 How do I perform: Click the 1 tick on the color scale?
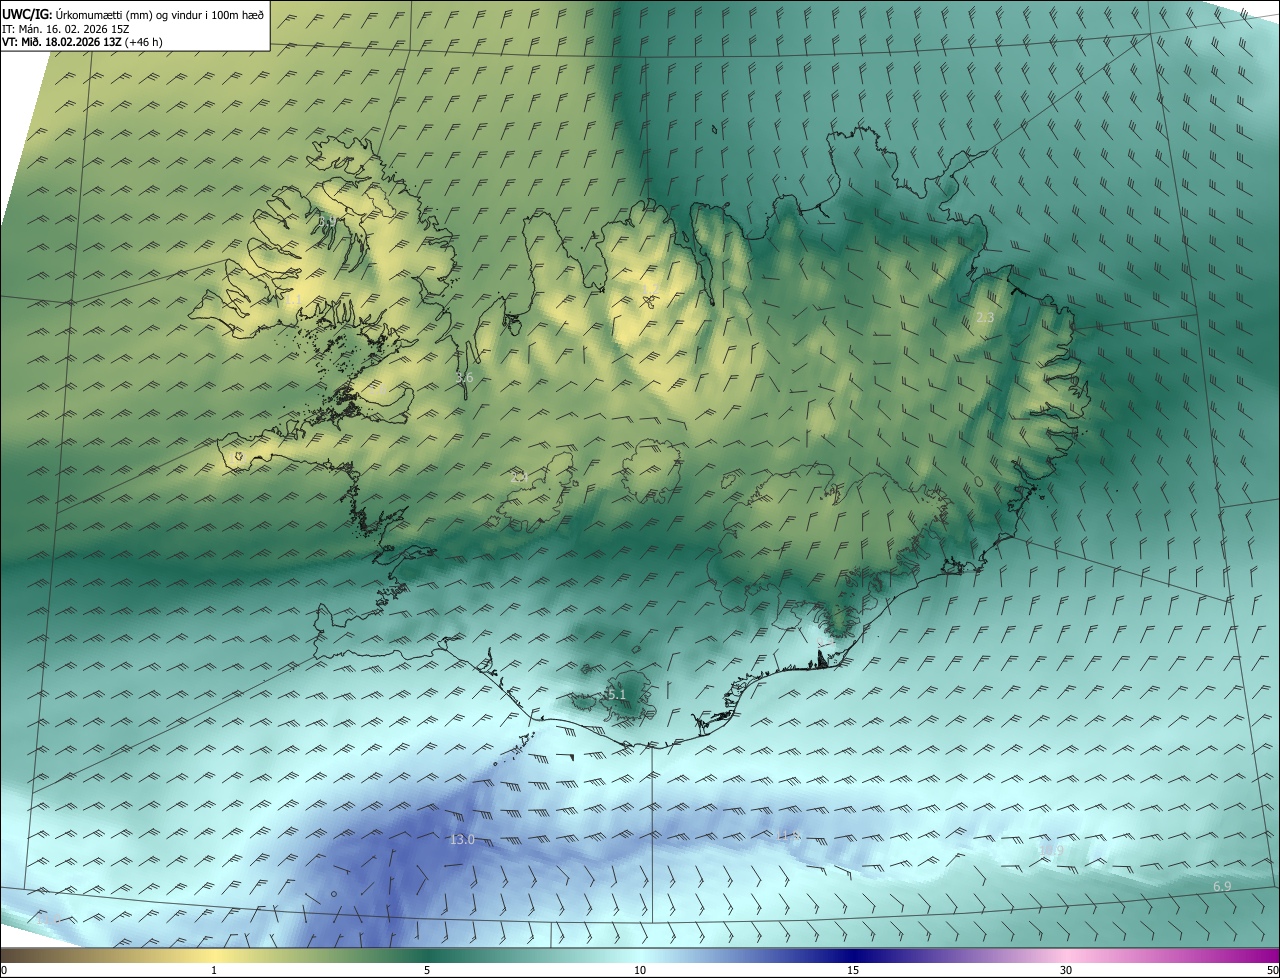click(x=214, y=970)
